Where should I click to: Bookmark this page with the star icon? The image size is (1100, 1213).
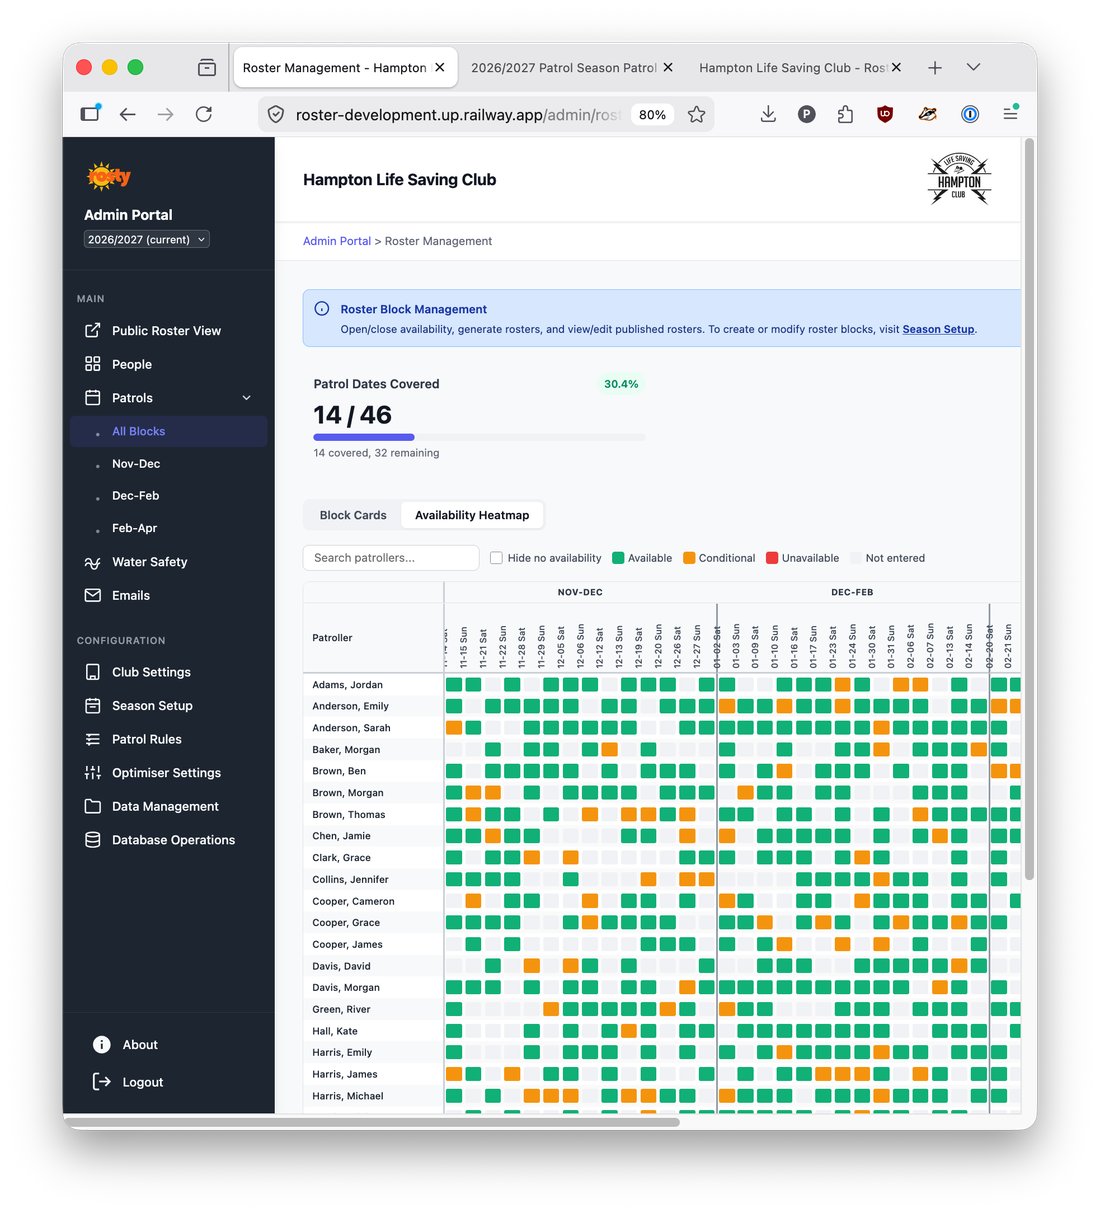point(697,115)
